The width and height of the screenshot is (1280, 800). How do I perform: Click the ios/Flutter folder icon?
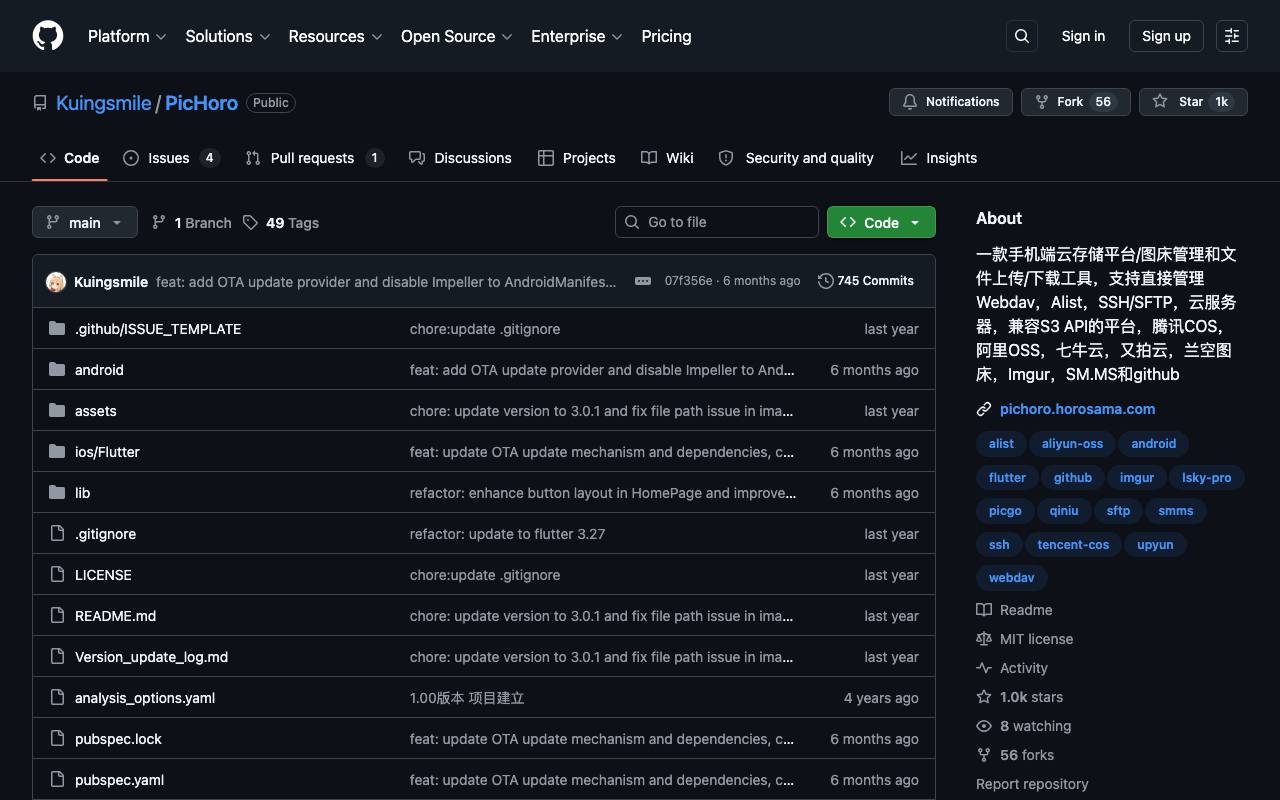click(57, 451)
